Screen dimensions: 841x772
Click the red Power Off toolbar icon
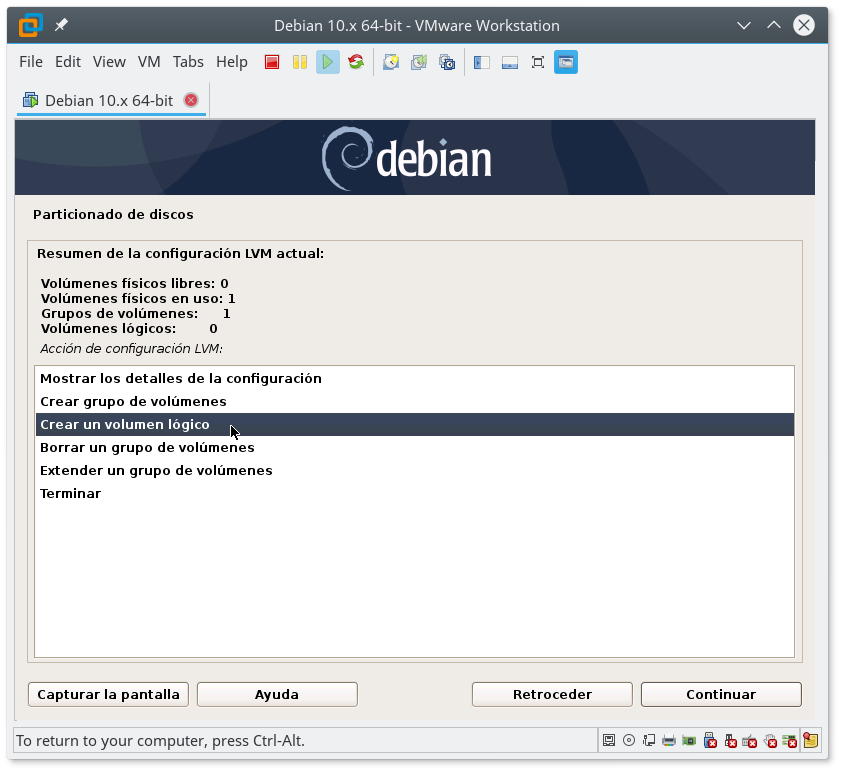tap(272, 62)
